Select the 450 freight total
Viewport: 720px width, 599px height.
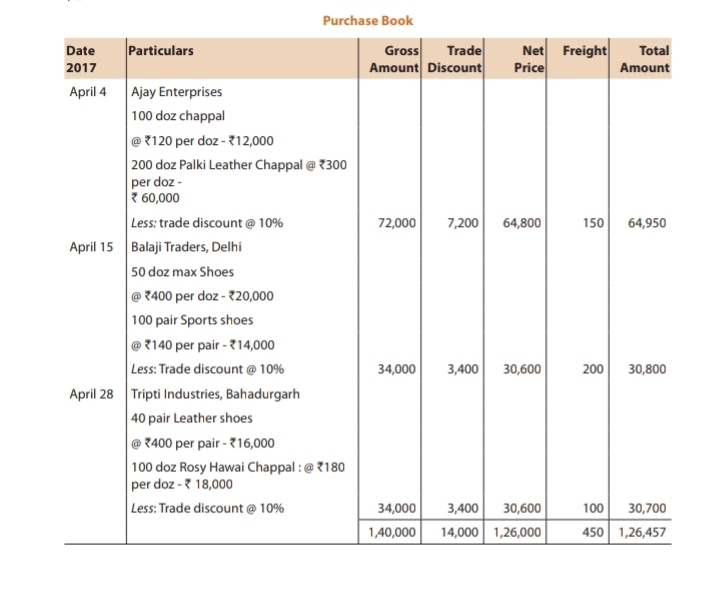click(593, 532)
